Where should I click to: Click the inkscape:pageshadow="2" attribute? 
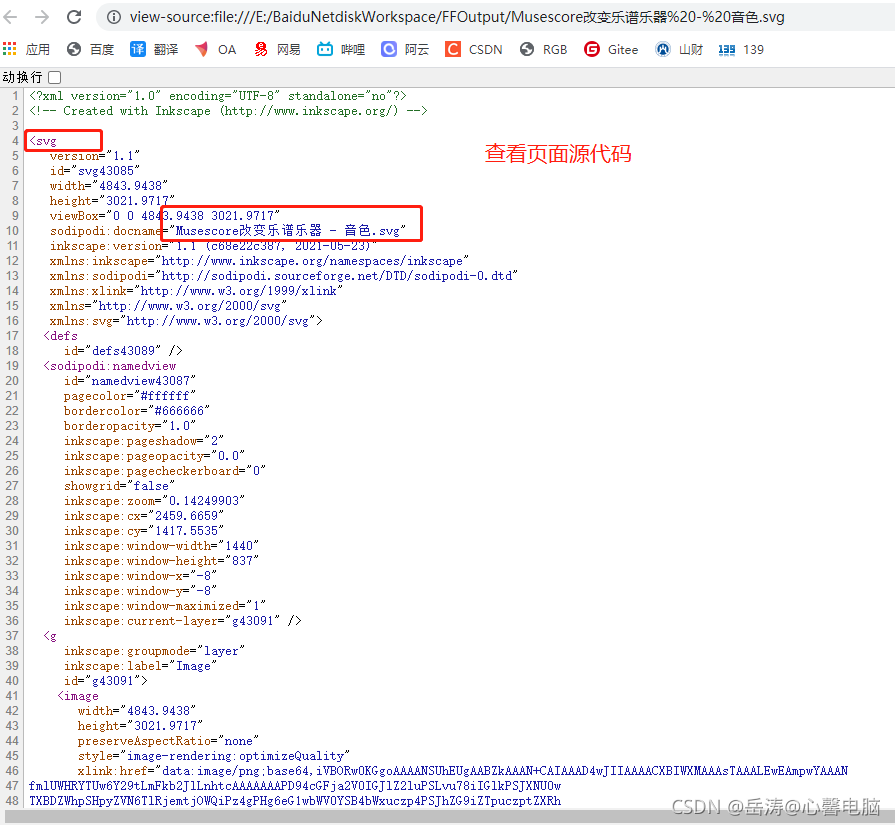coord(144,441)
